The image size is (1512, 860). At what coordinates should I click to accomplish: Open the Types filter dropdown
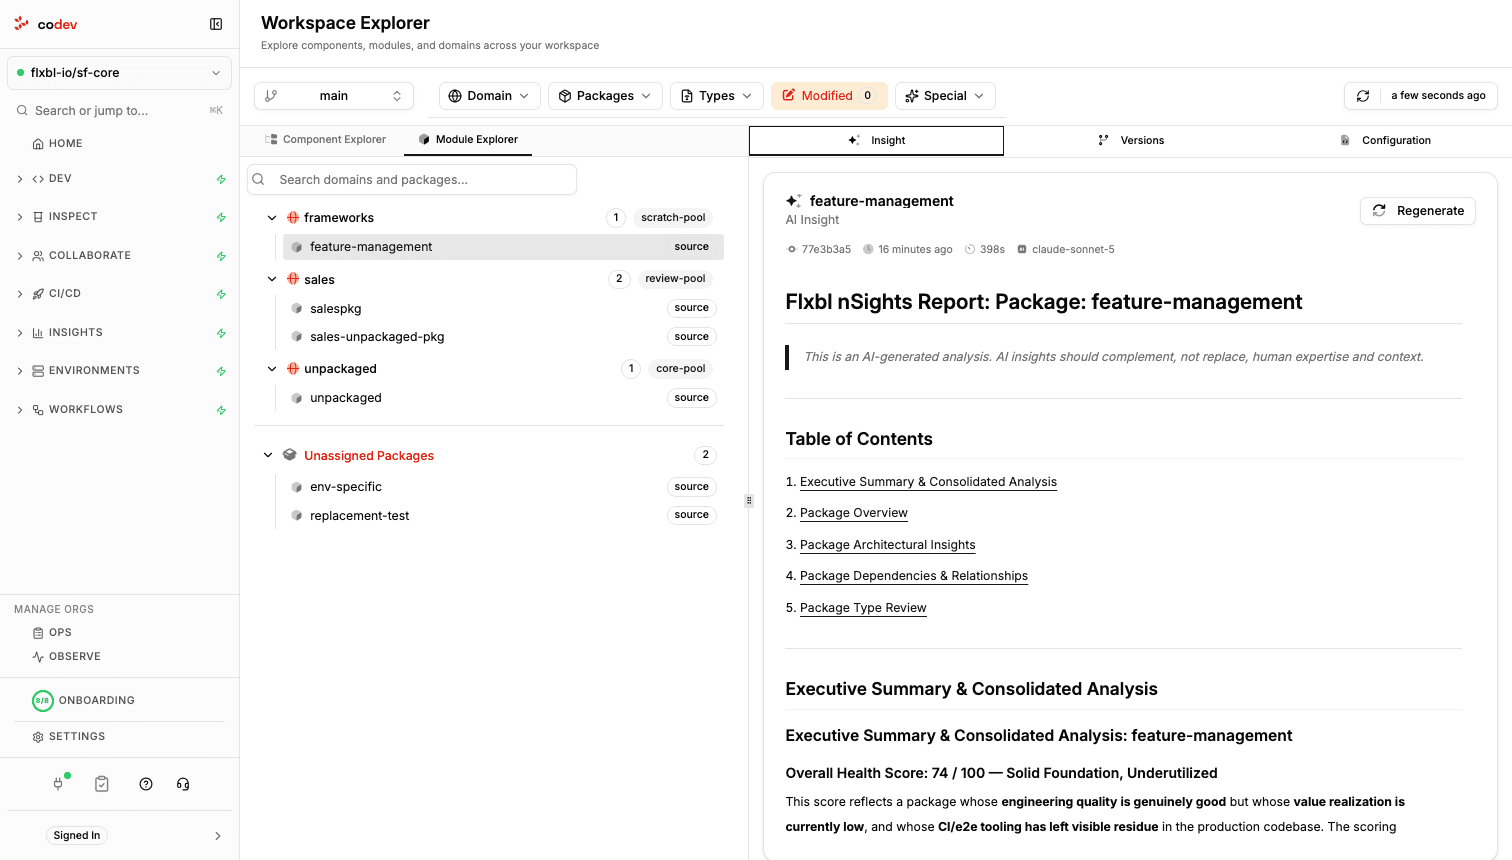[717, 96]
